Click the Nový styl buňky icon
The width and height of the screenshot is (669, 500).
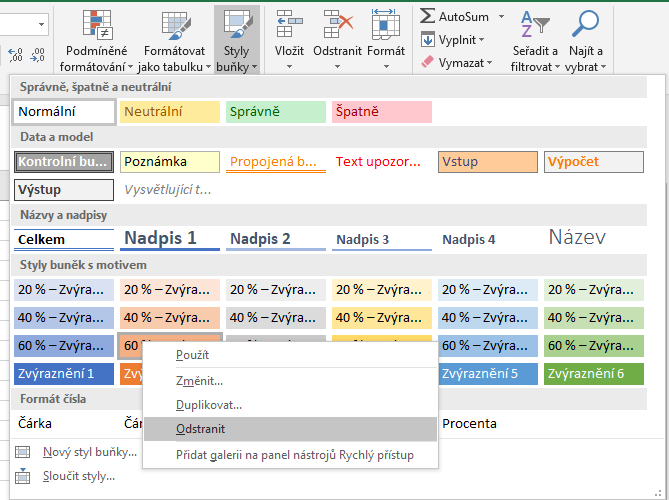23,452
